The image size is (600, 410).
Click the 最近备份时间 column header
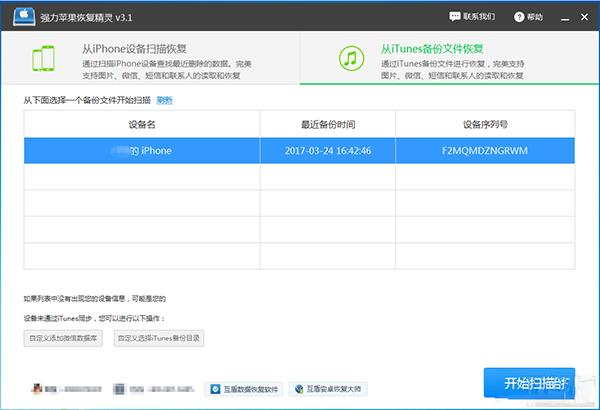coord(328,124)
